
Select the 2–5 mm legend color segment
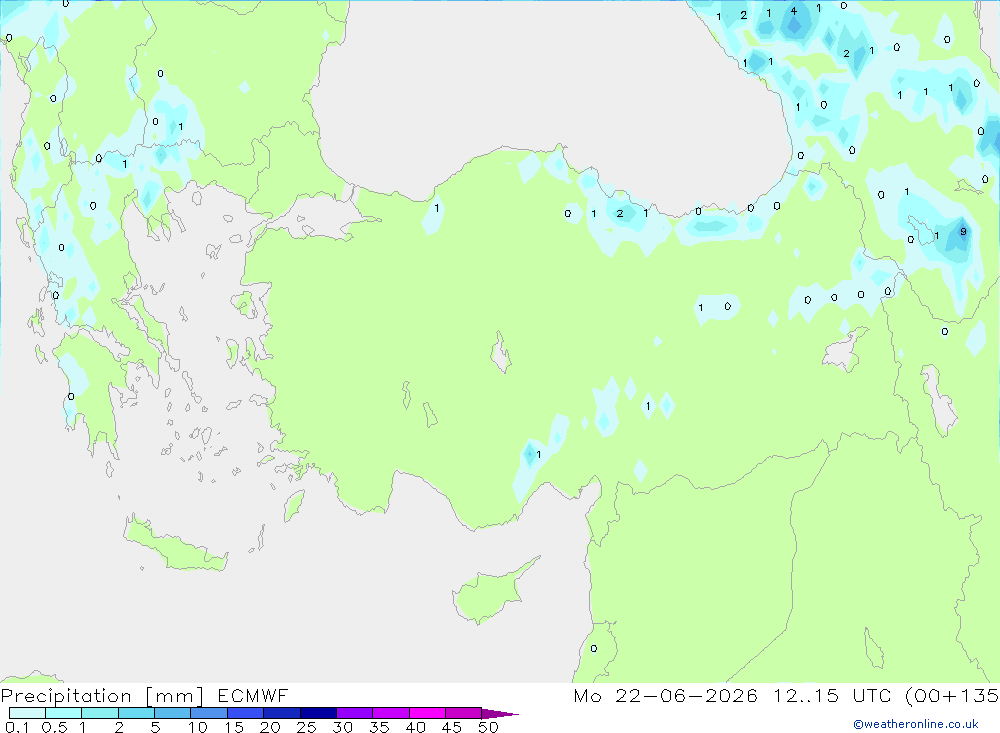pos(136,713)
